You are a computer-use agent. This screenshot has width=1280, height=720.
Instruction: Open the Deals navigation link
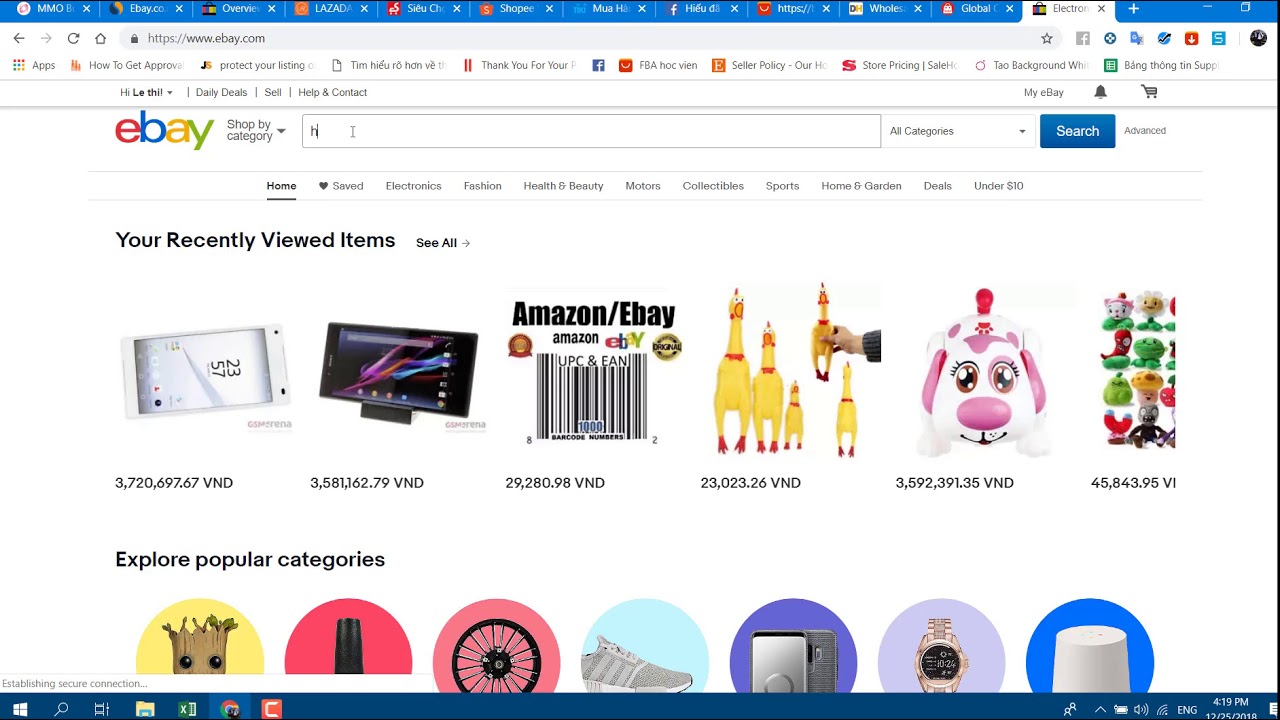pos(937,186)
